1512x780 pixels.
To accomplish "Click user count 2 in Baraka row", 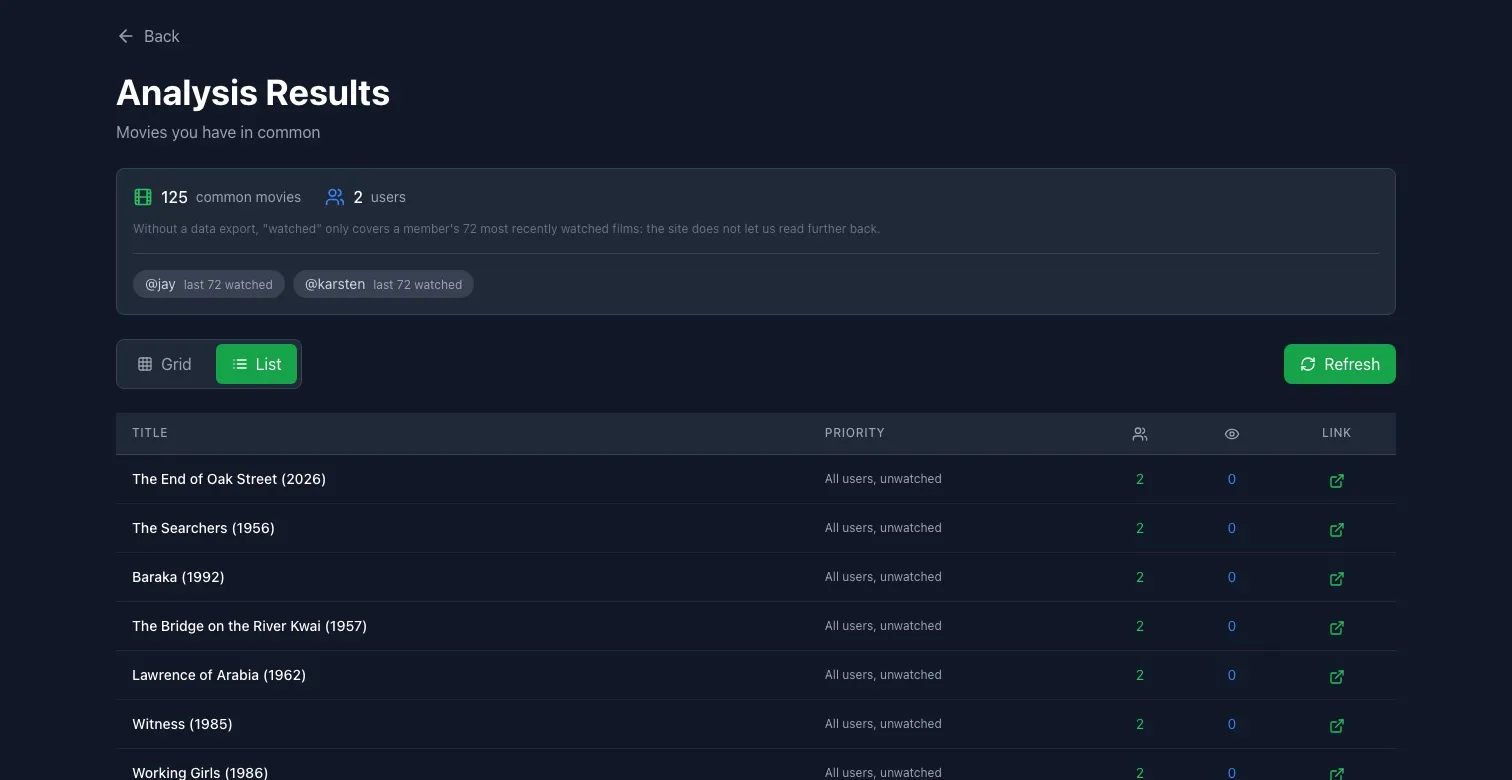I will pos(1139,577).
